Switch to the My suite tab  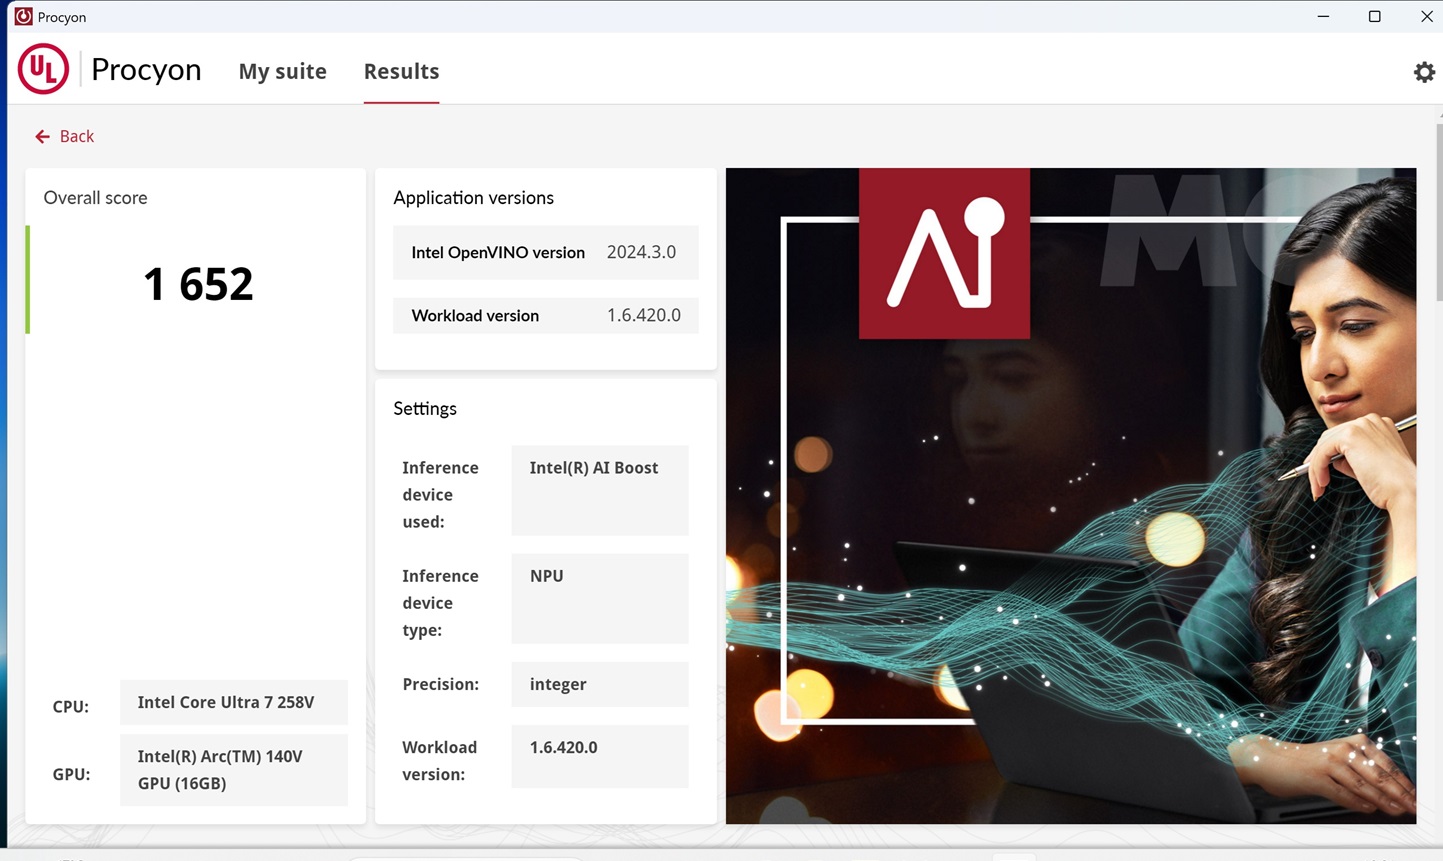tap(282, 71)
